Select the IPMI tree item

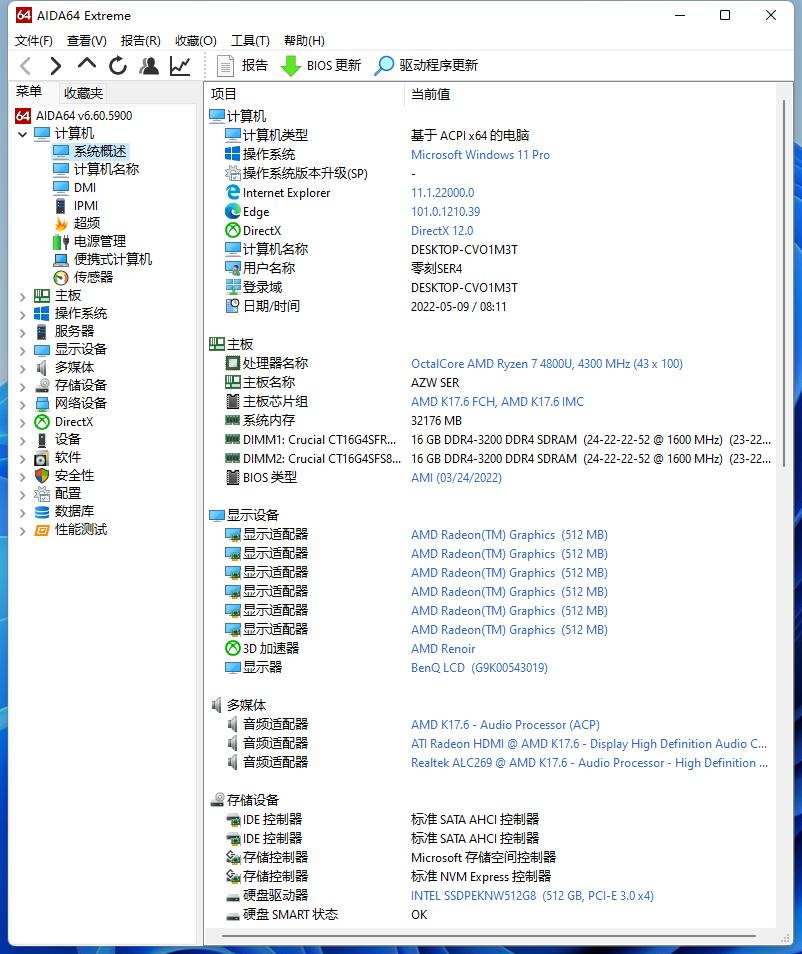[x=76, y=206]
